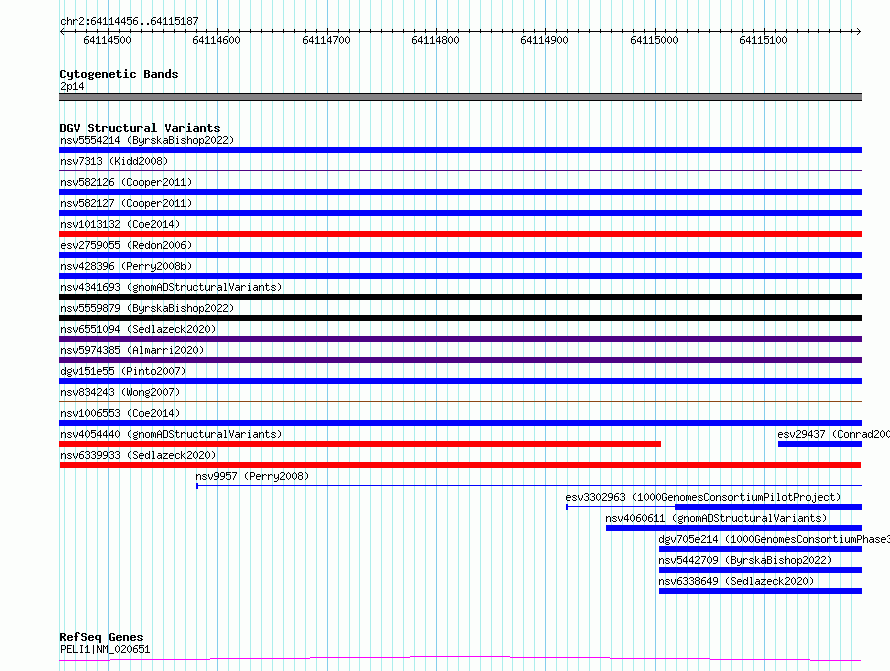
Task: Open the nsv6551094 Sedlazeck2020 variant entry
Action: click(138, 329)
